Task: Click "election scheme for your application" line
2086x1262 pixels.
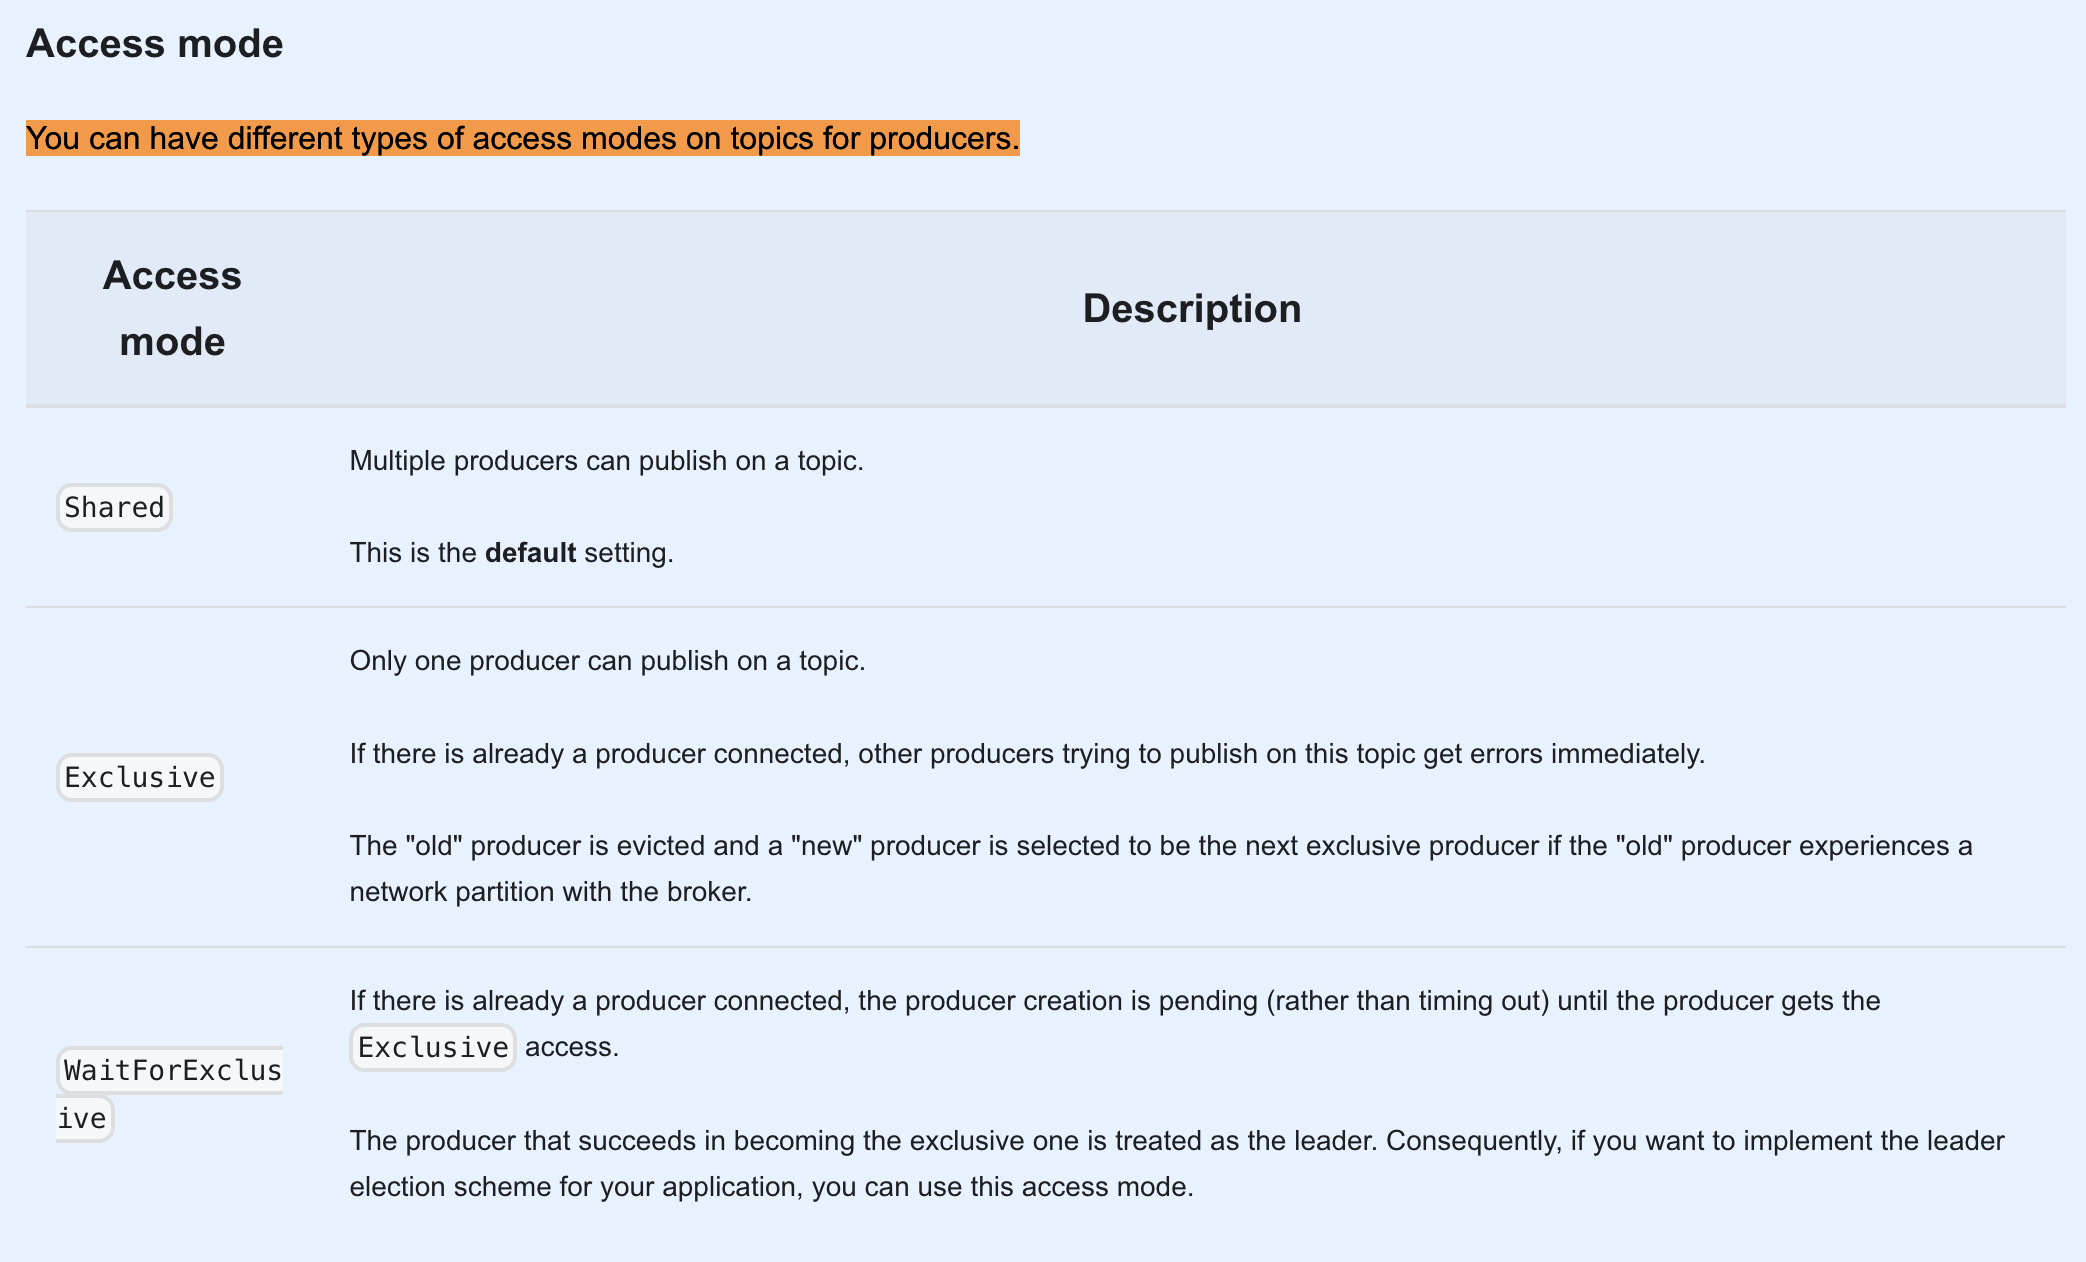Action: click(770, 1187)
